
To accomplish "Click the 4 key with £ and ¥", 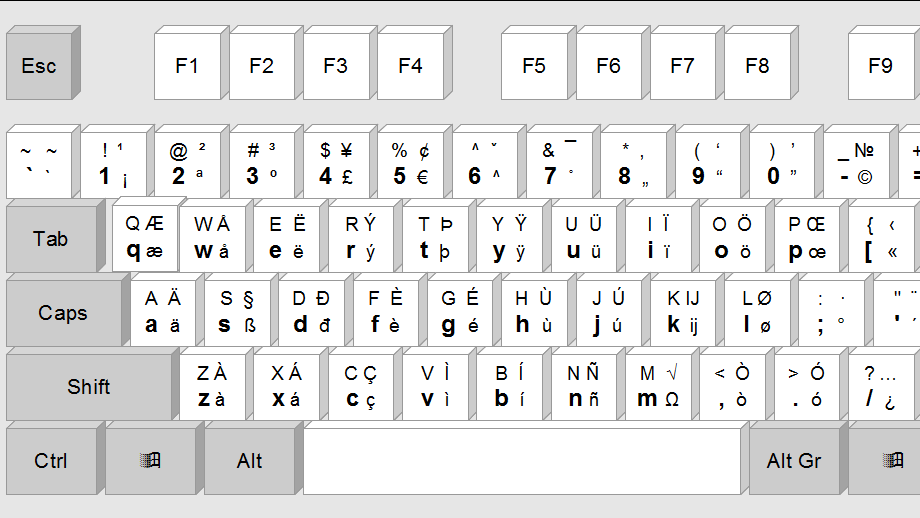I will 336,164.
